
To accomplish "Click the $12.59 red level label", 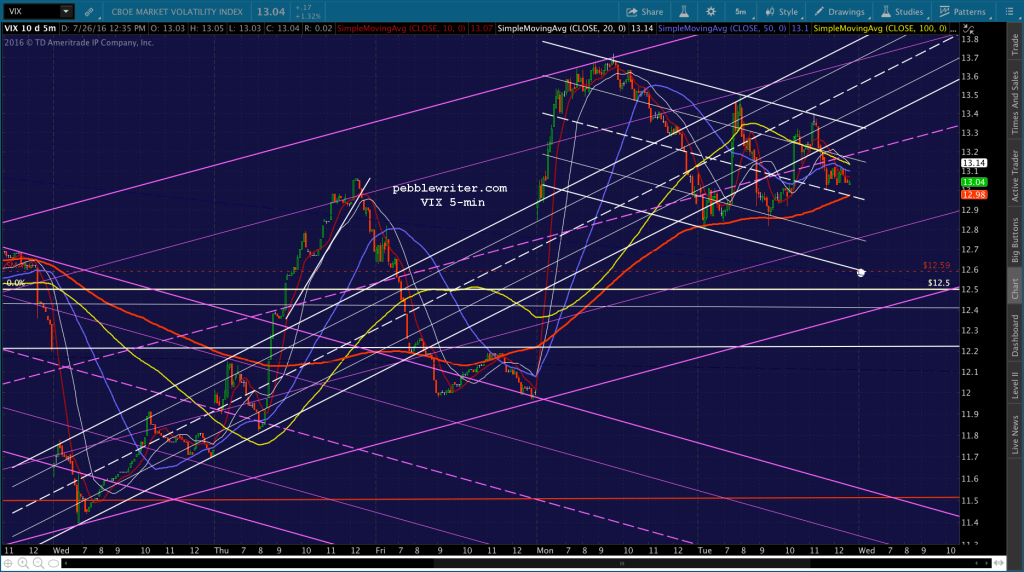I will (936, 265).
